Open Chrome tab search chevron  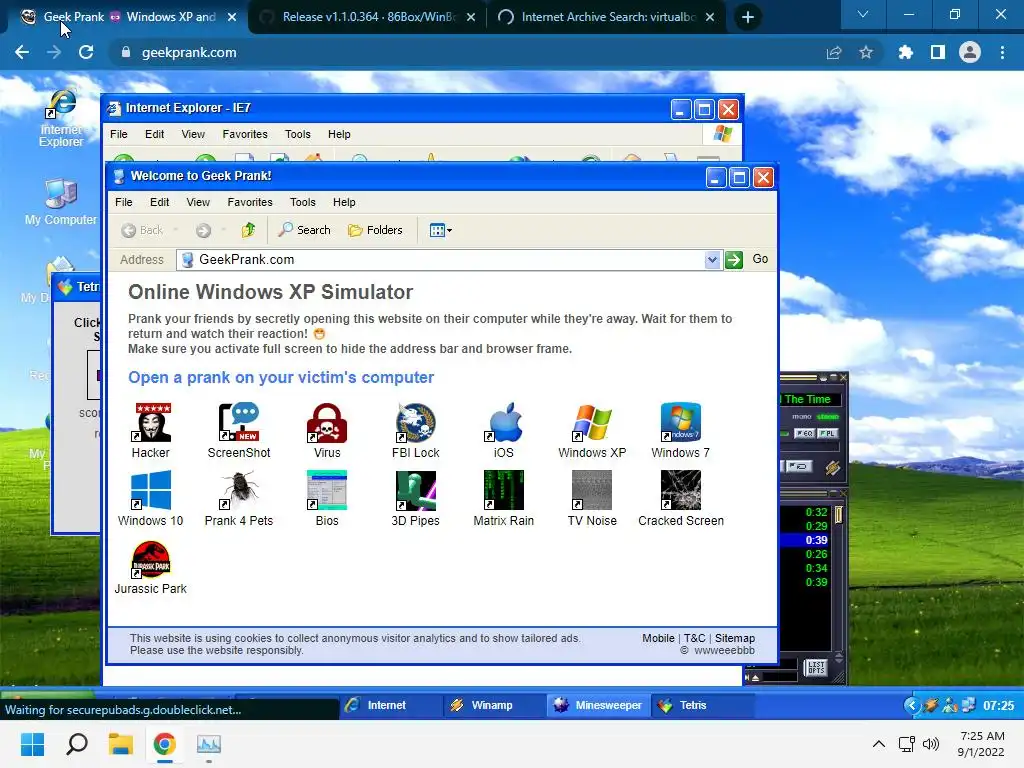click(x=863, y=14)
